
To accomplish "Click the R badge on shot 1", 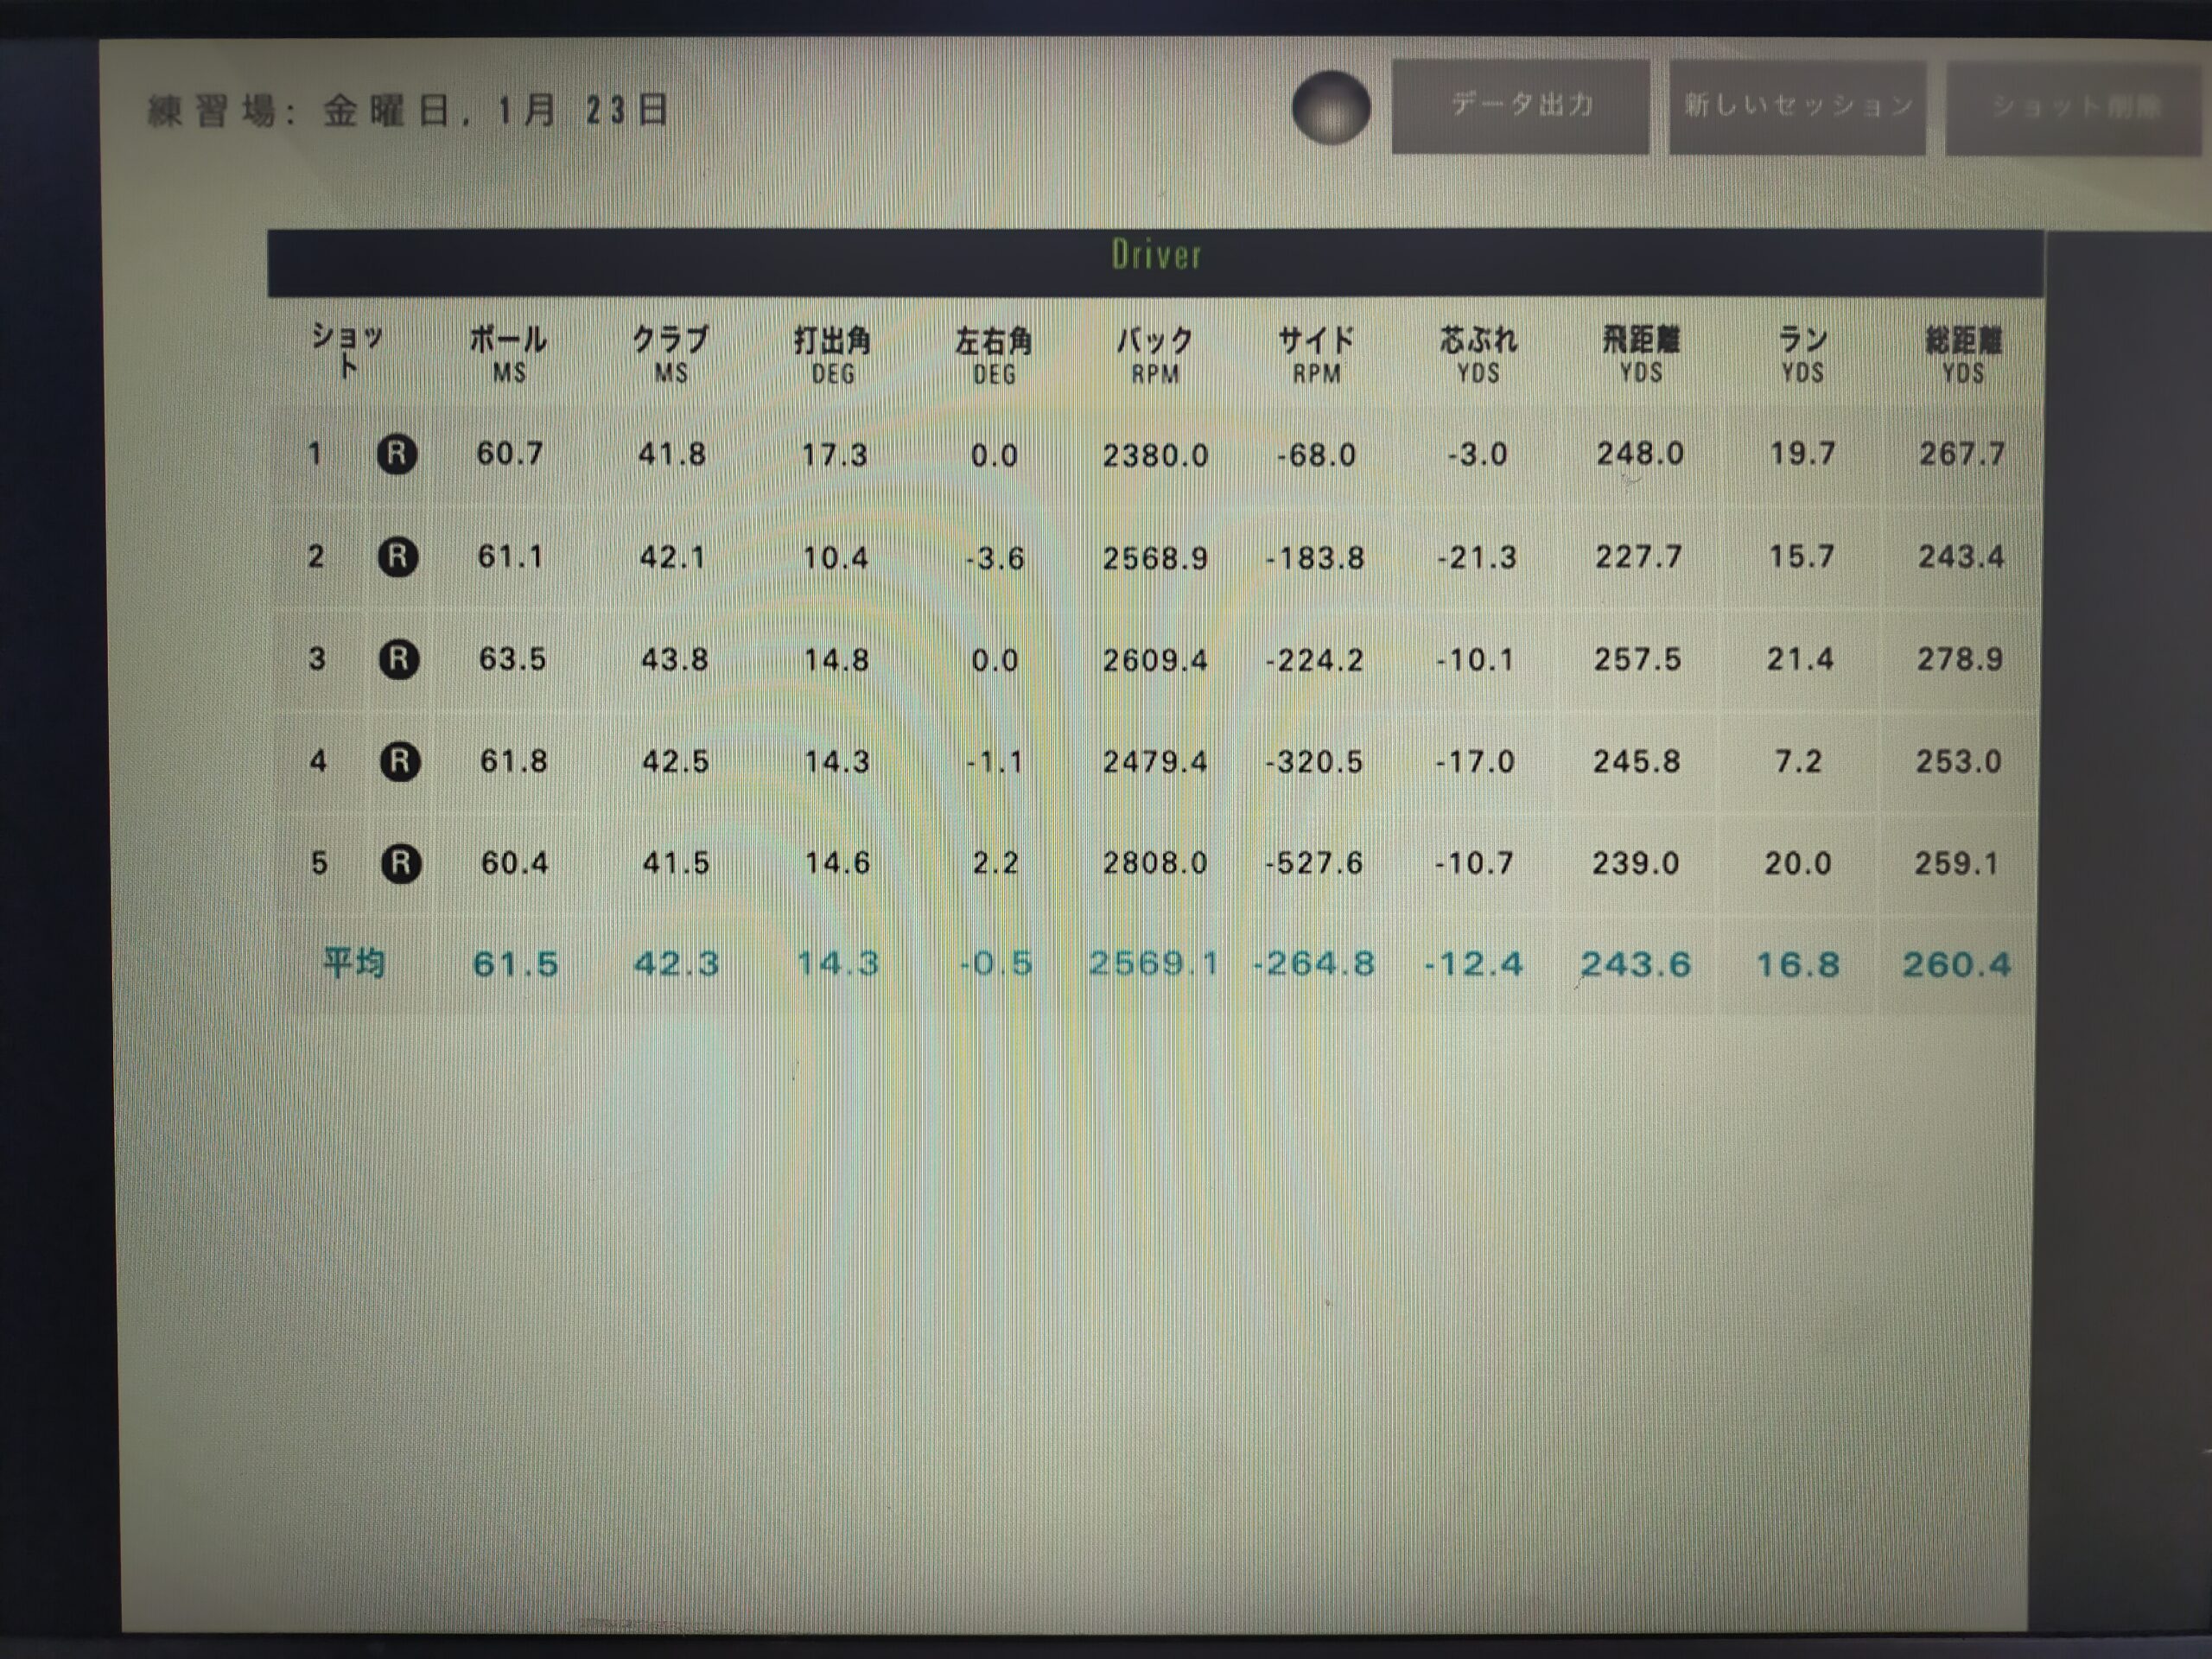I will (x=397, y=454).
